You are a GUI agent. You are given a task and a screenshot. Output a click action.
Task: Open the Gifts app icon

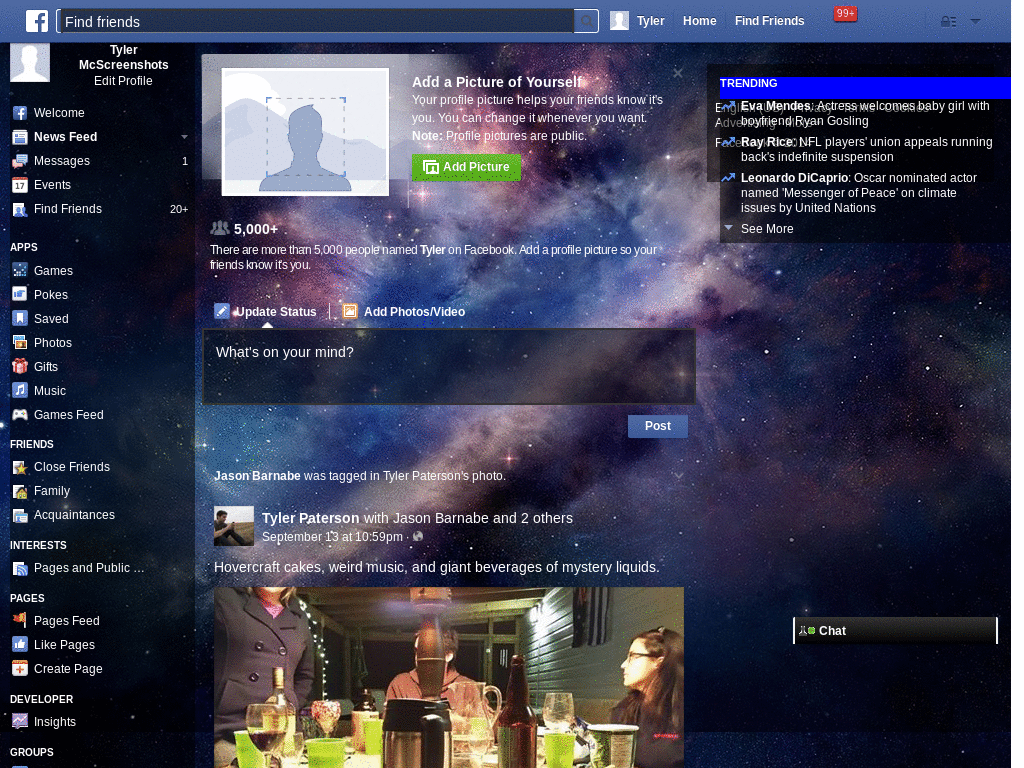click(x=20, y=366)
